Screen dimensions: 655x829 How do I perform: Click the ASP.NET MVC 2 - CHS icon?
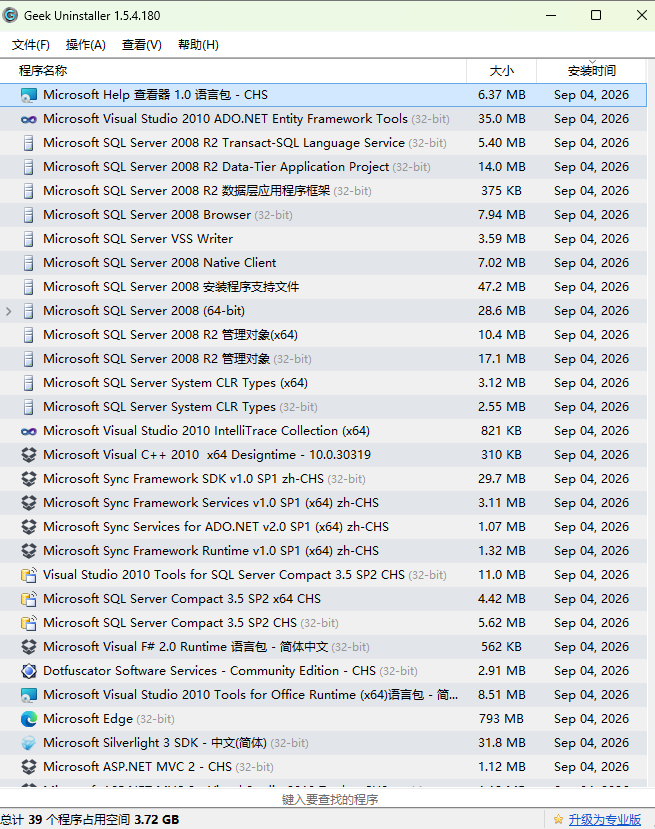coord(29,767)
